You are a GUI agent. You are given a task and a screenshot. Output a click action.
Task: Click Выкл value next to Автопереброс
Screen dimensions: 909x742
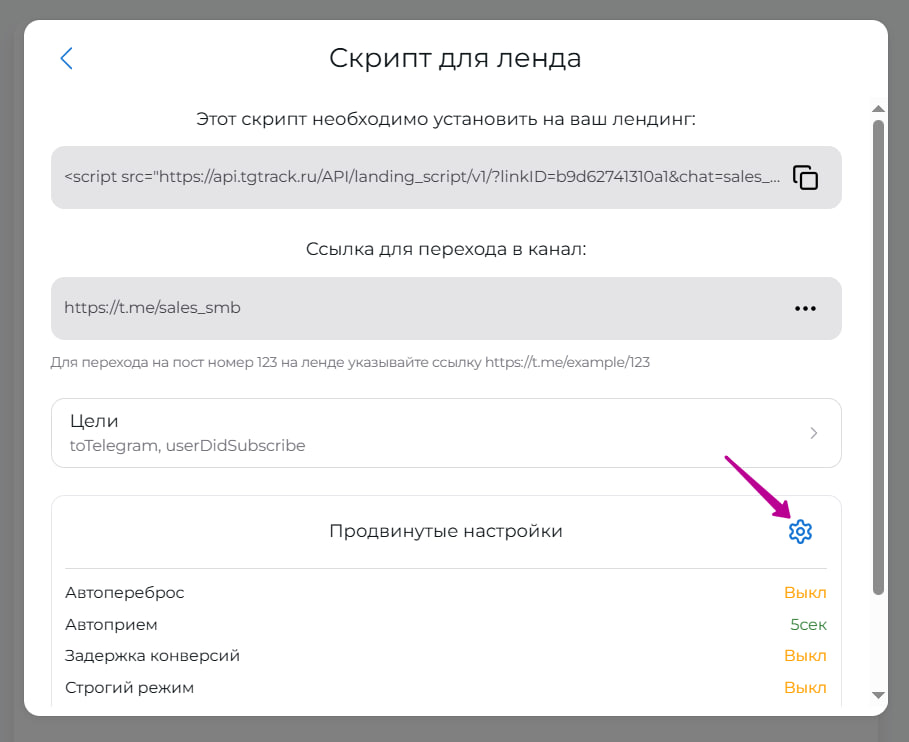805,592
